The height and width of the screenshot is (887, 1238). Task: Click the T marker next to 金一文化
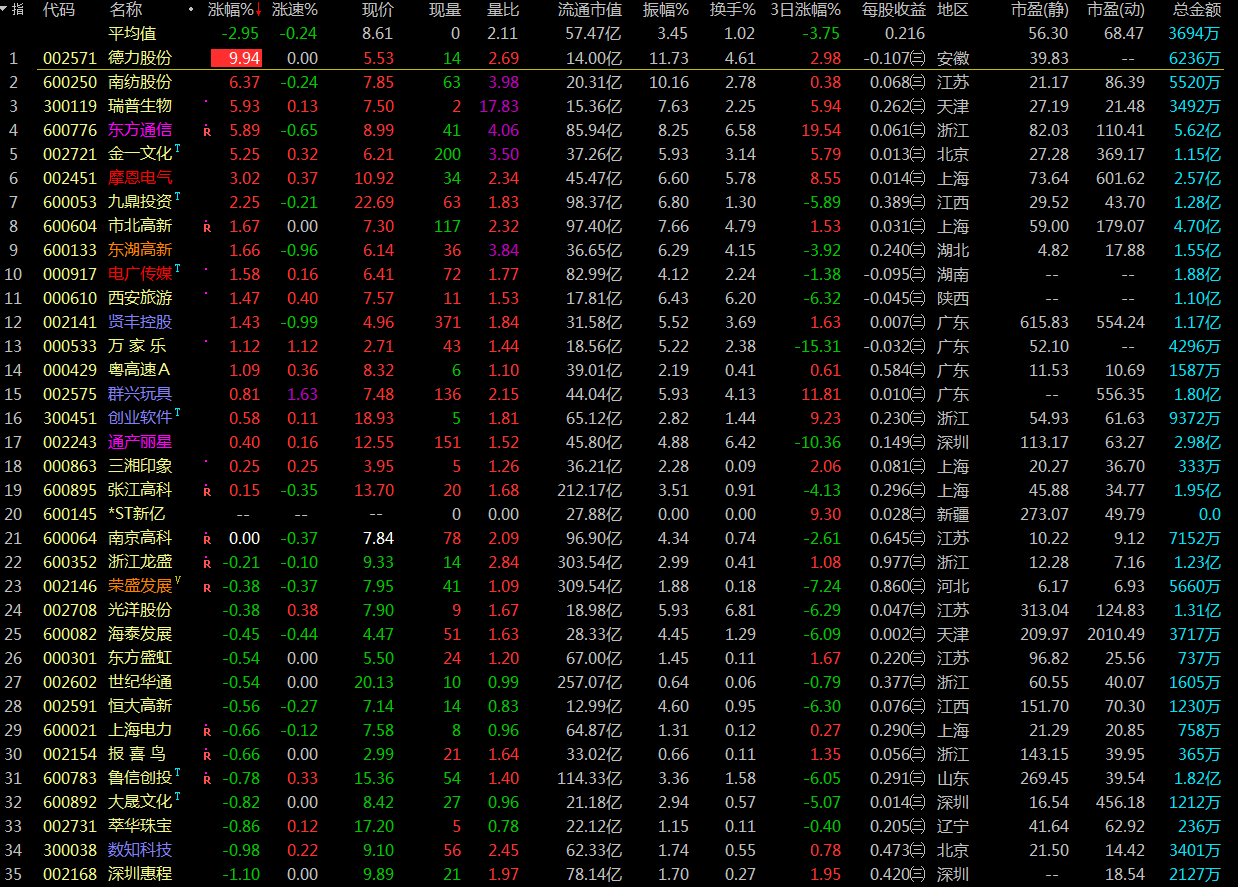177,148
